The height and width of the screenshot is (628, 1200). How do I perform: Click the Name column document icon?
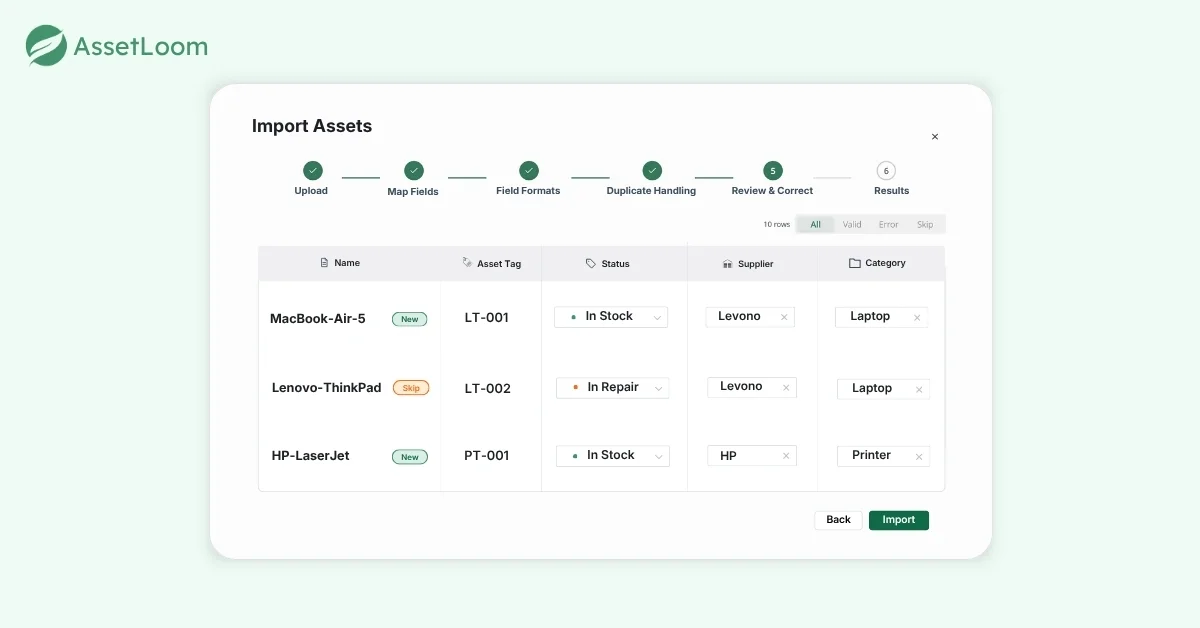click(x=324, y=263)
